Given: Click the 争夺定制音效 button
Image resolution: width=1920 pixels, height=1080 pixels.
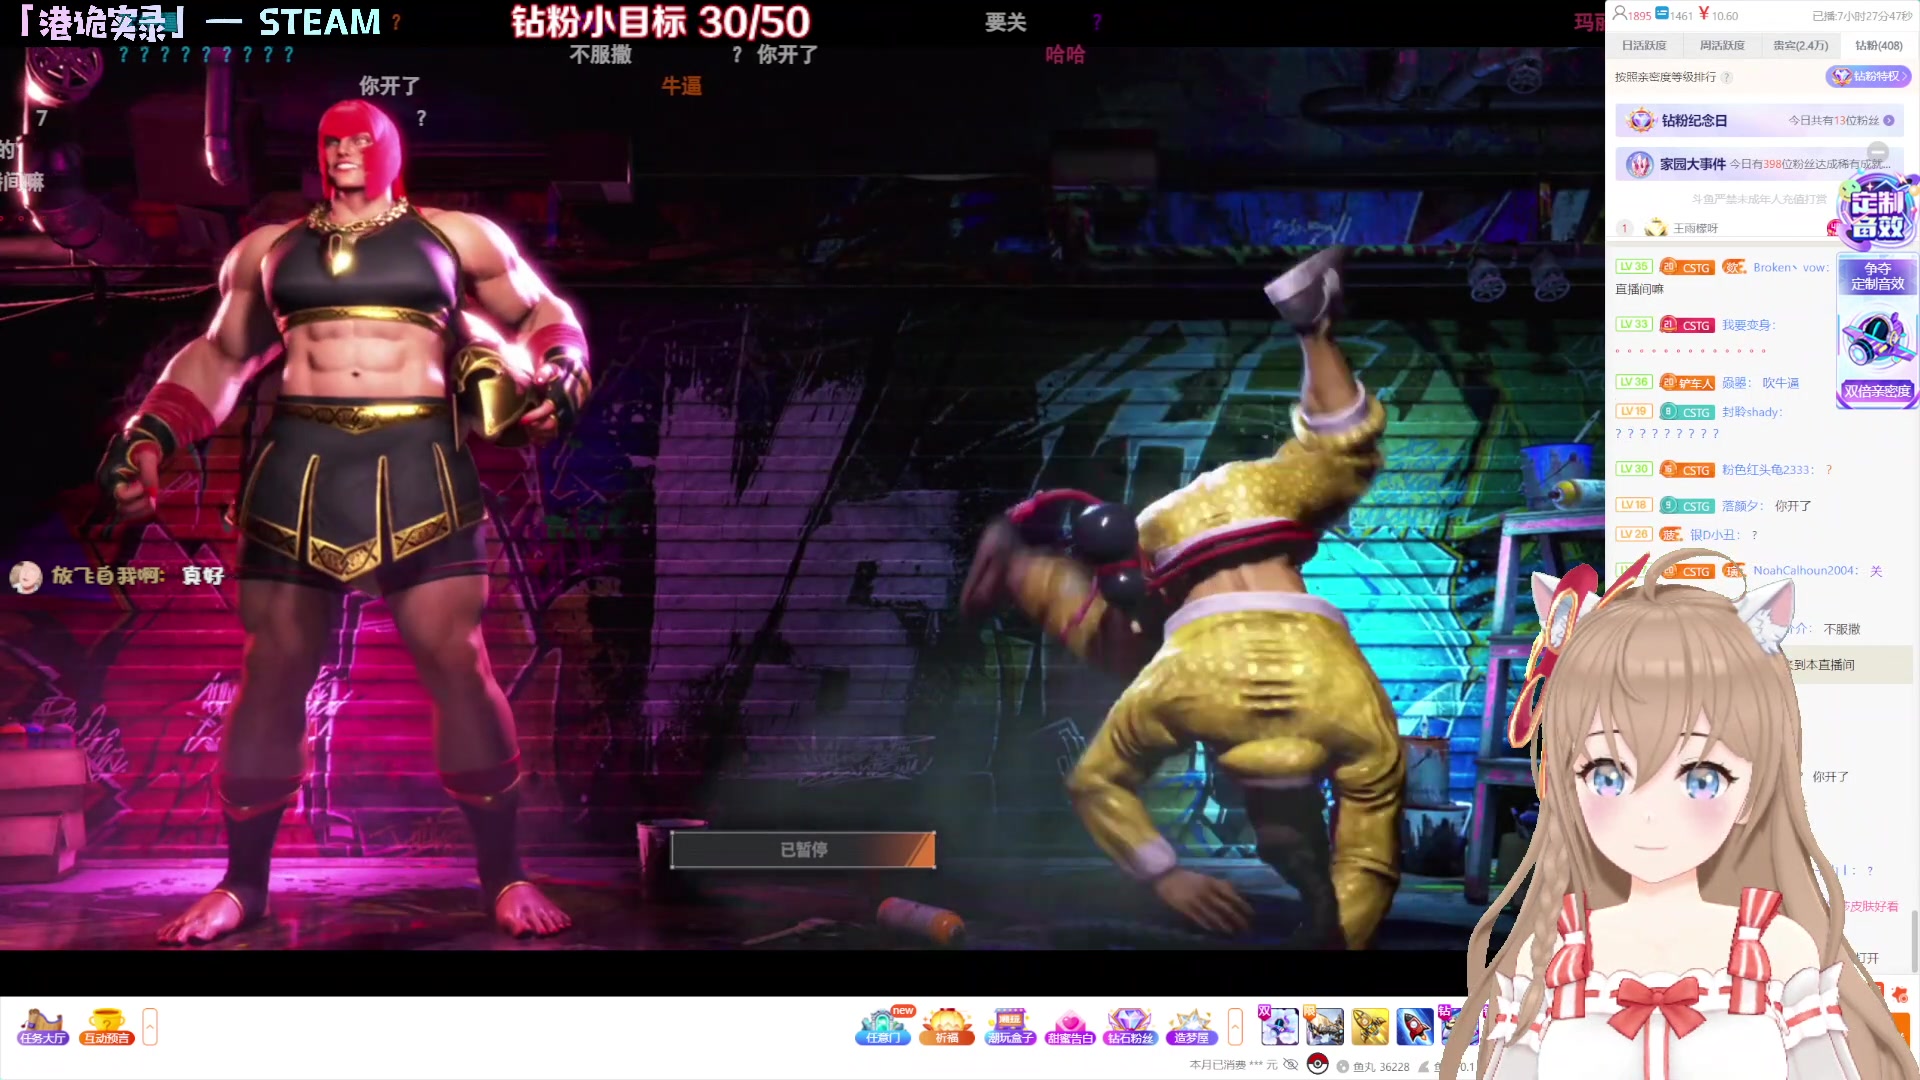Looking at the screenshot, I should point(1877,276).
